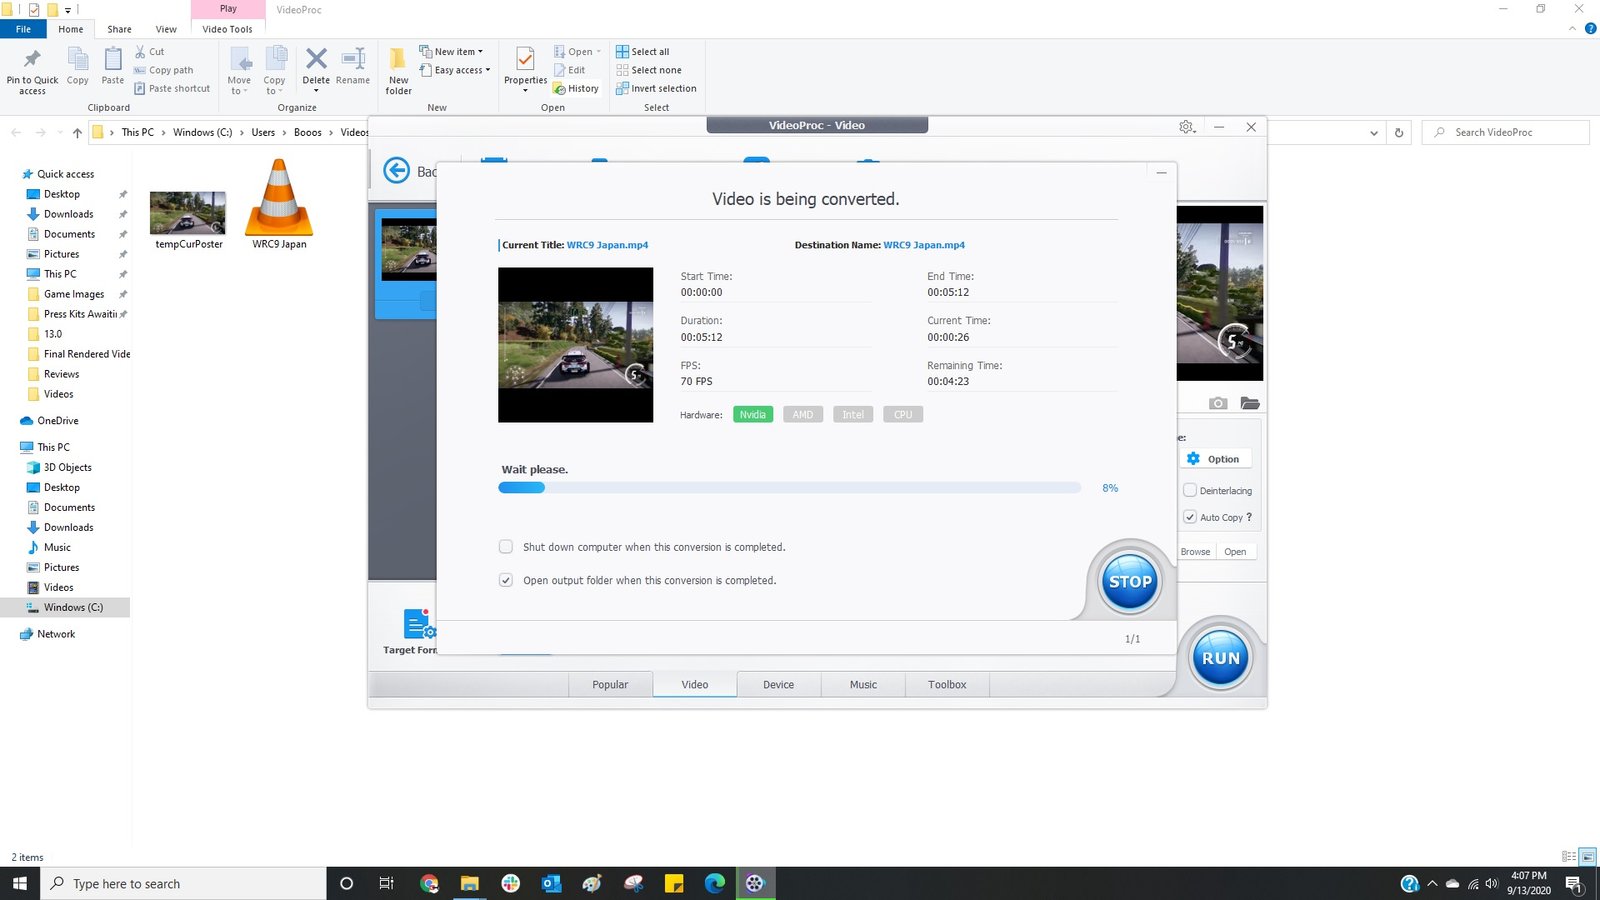1600x900 pixels.
Task: Click the Back arrow icon
Action: coord(397,171)
